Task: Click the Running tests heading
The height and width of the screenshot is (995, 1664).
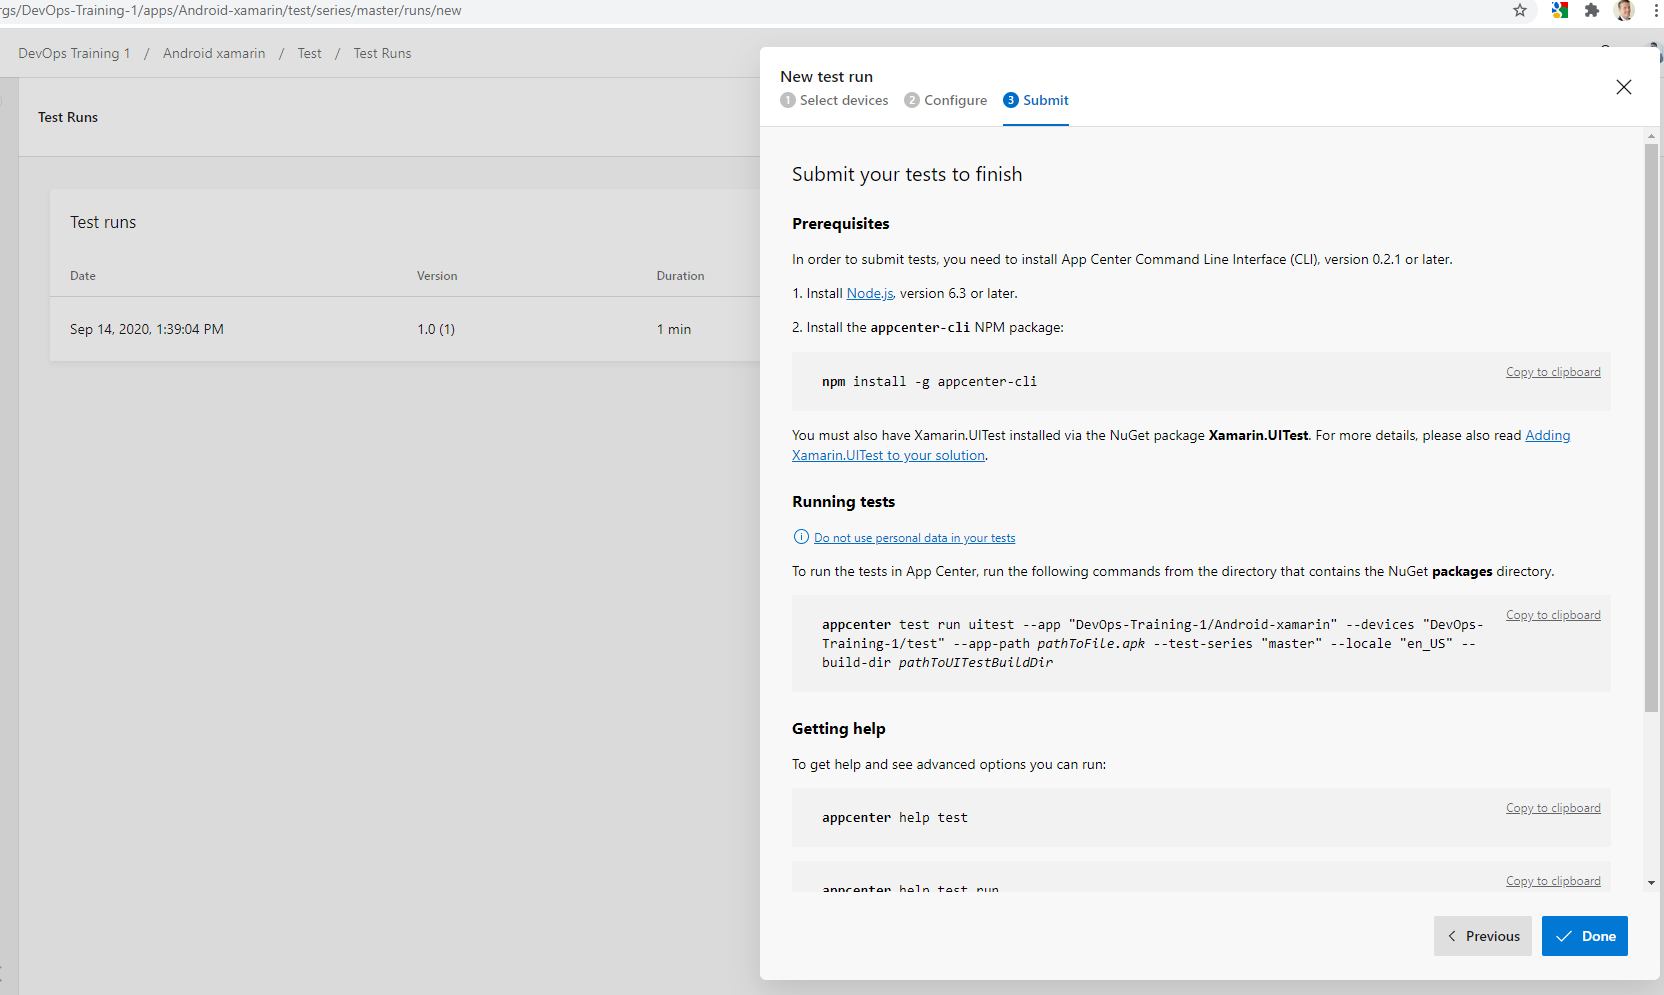Action: (844, 502)
